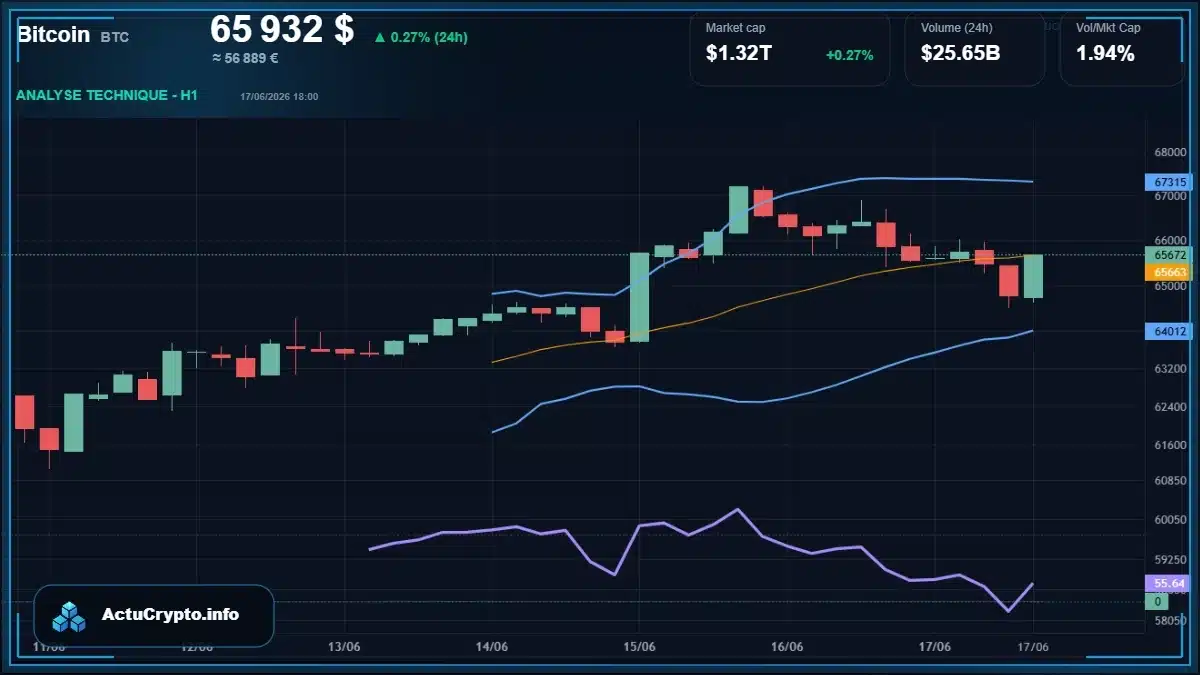Click the 63200 price axis label
Viewport: 1200px width, 675px height.
pos(1169,369)
